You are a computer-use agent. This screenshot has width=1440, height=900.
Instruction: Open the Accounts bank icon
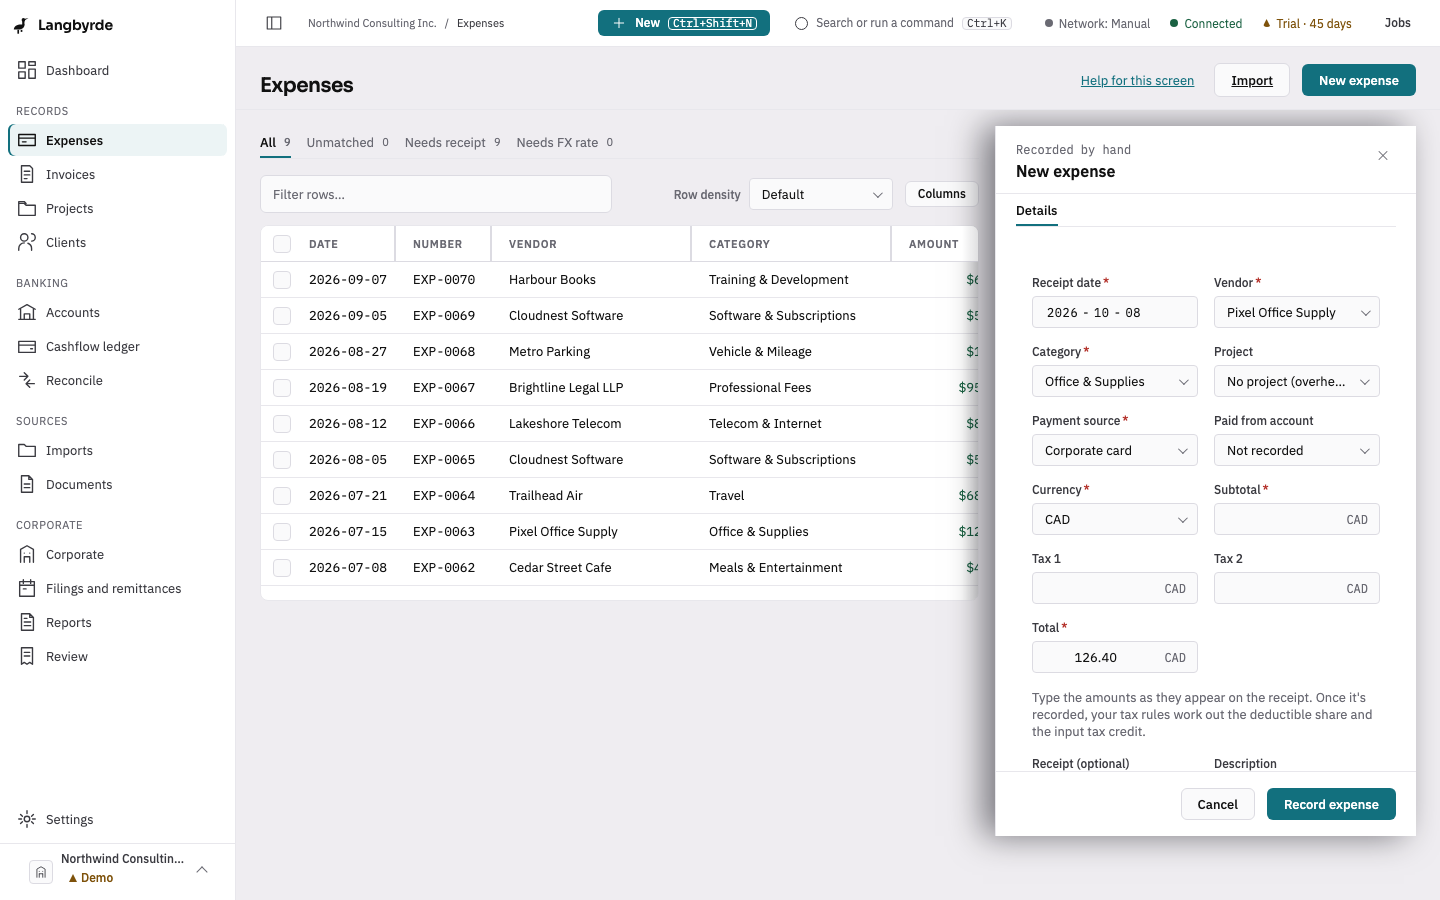click(27, 312)
